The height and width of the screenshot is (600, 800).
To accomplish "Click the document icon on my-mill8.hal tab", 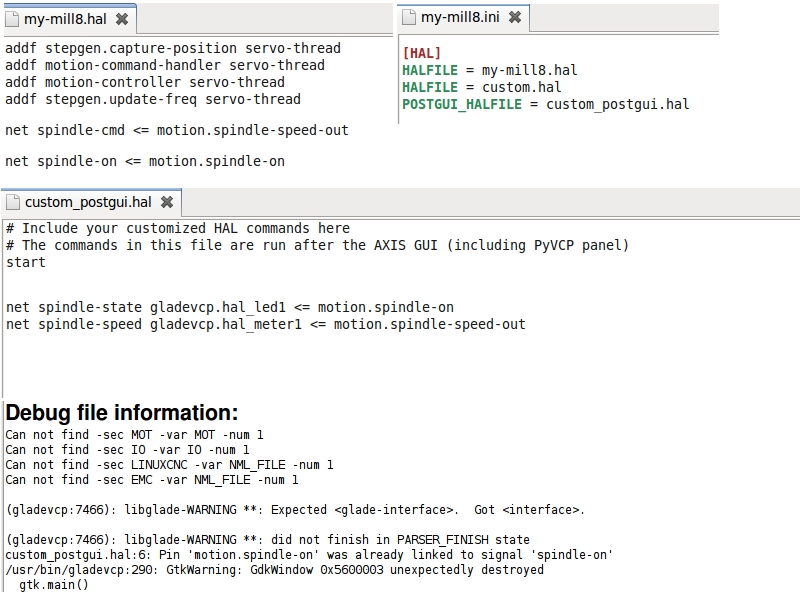I will pos(12,19).
